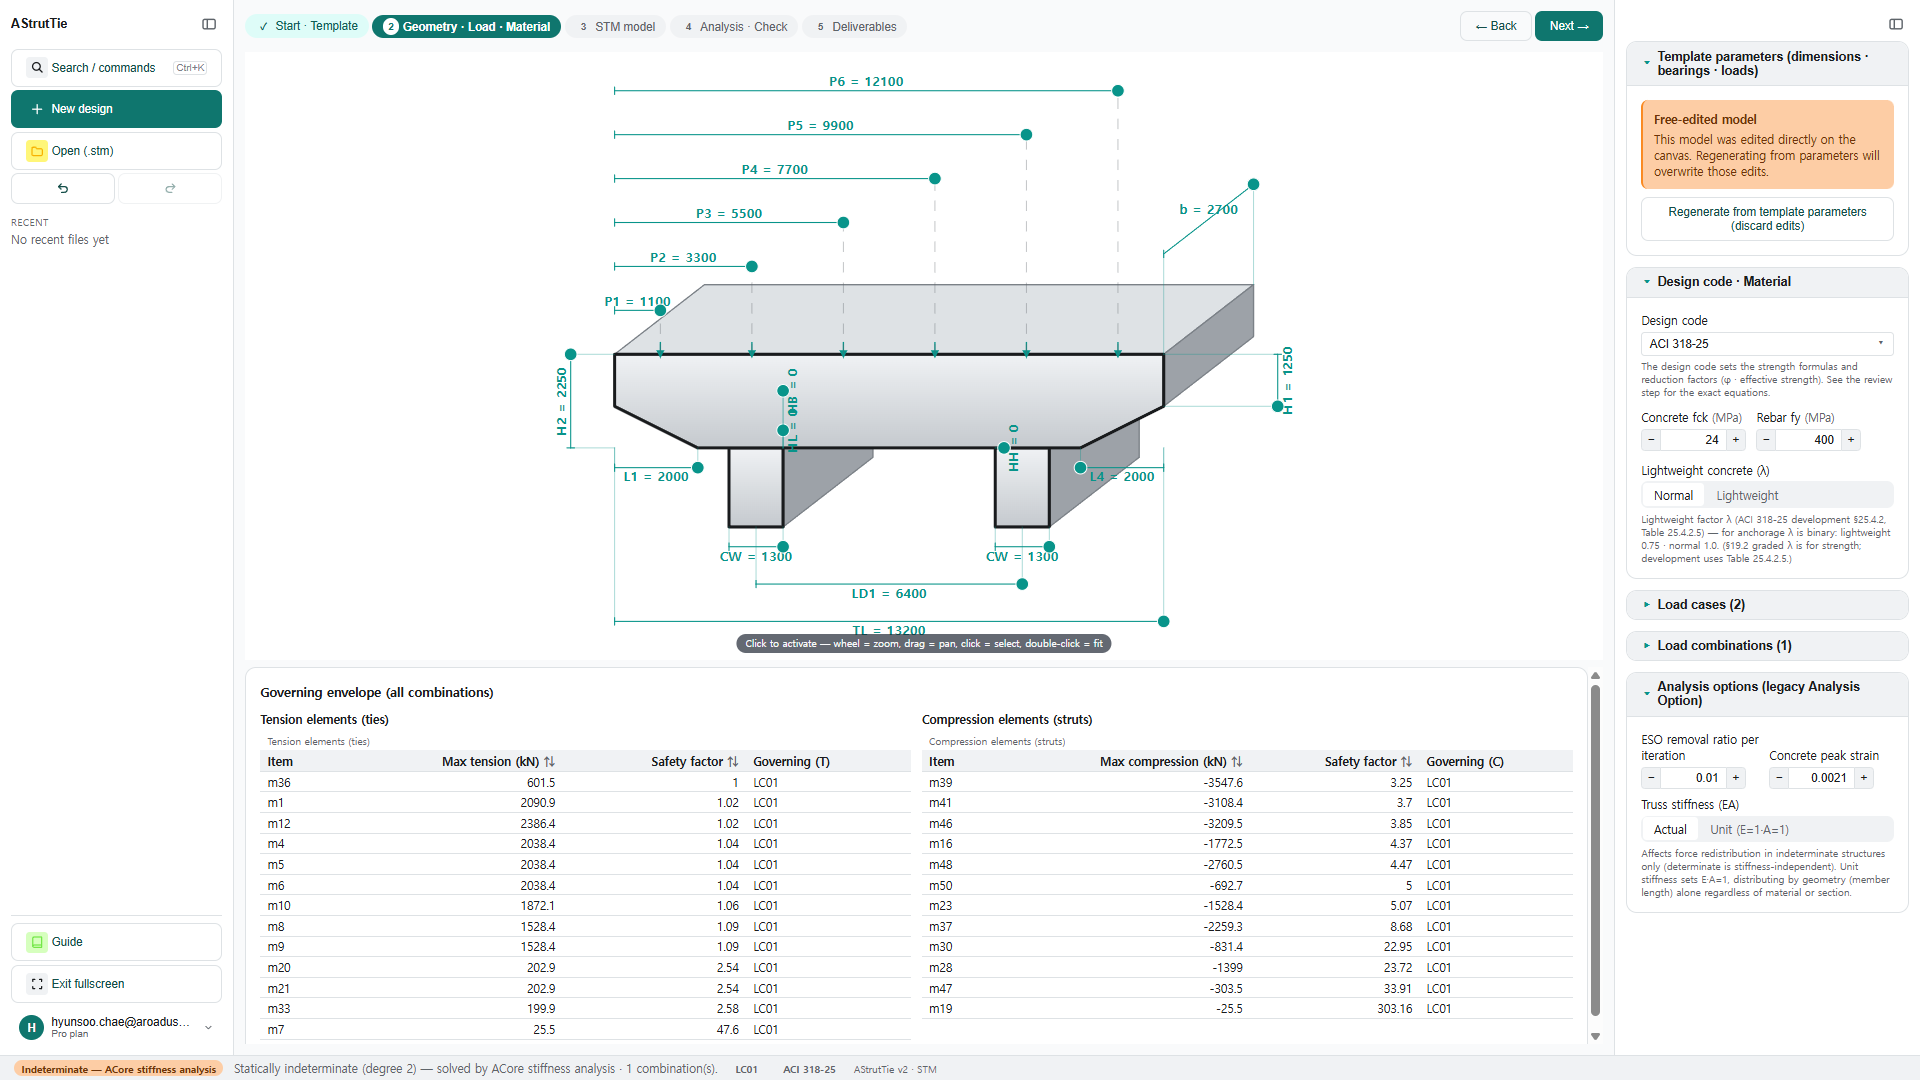
Task: Click the Concrete fck input field
Action: 1693,440
